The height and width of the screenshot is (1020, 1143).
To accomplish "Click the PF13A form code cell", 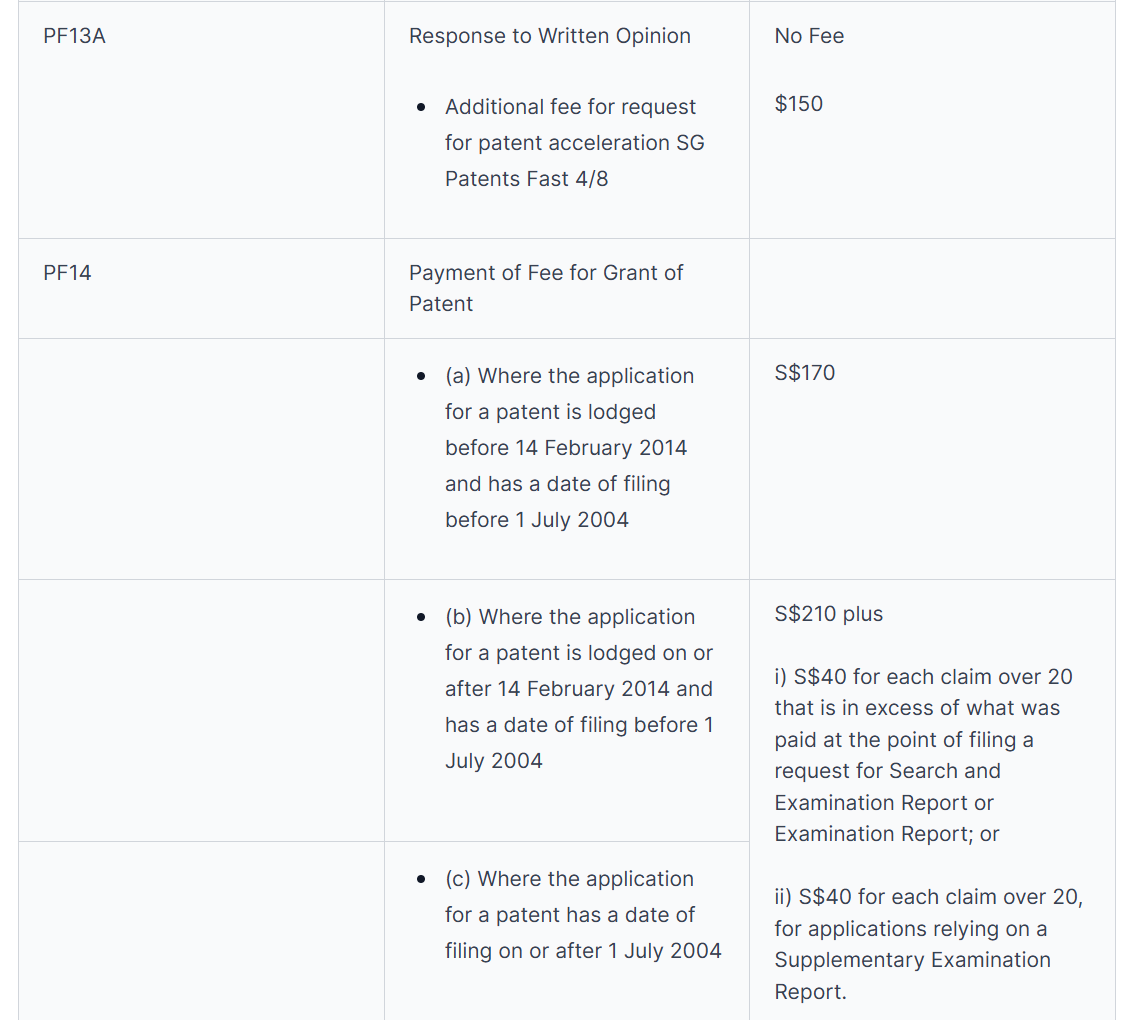I will 74,36.
